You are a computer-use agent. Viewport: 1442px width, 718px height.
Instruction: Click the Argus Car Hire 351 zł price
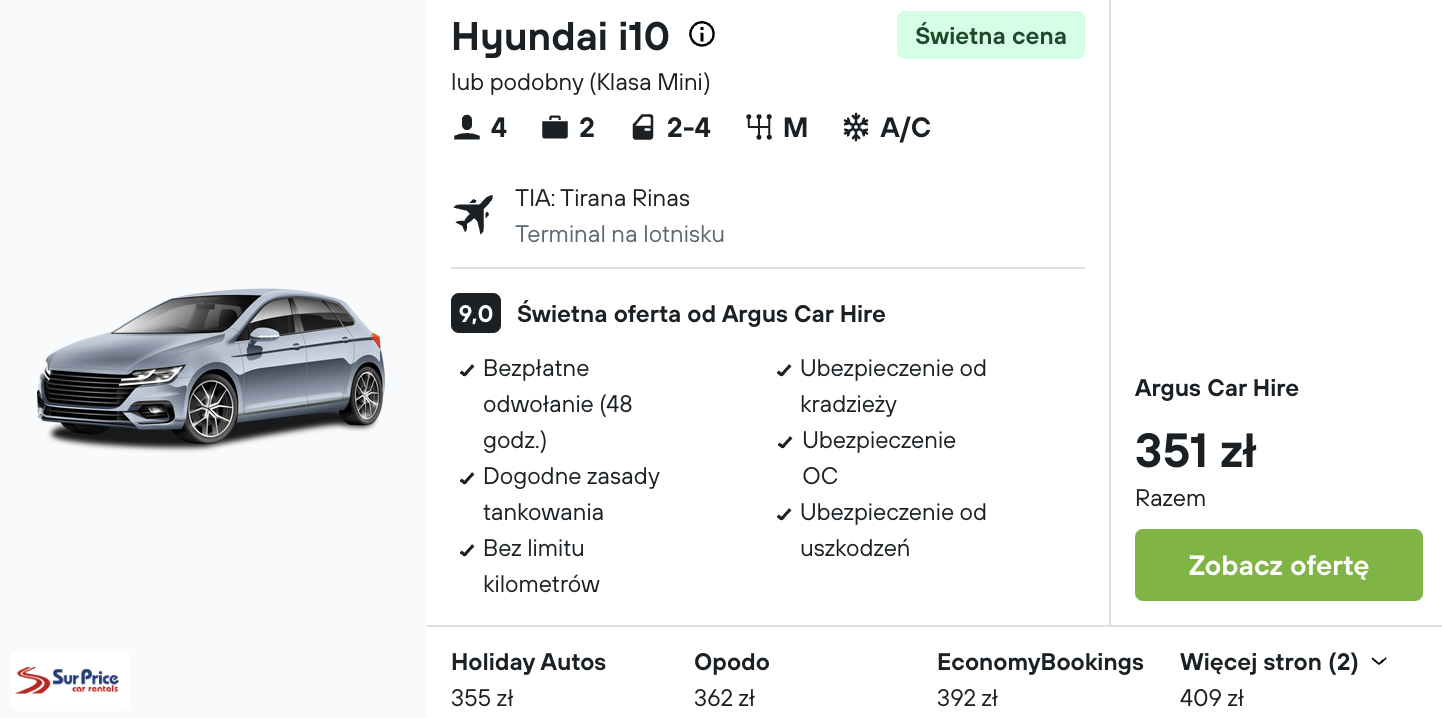tap(1195, 451)
